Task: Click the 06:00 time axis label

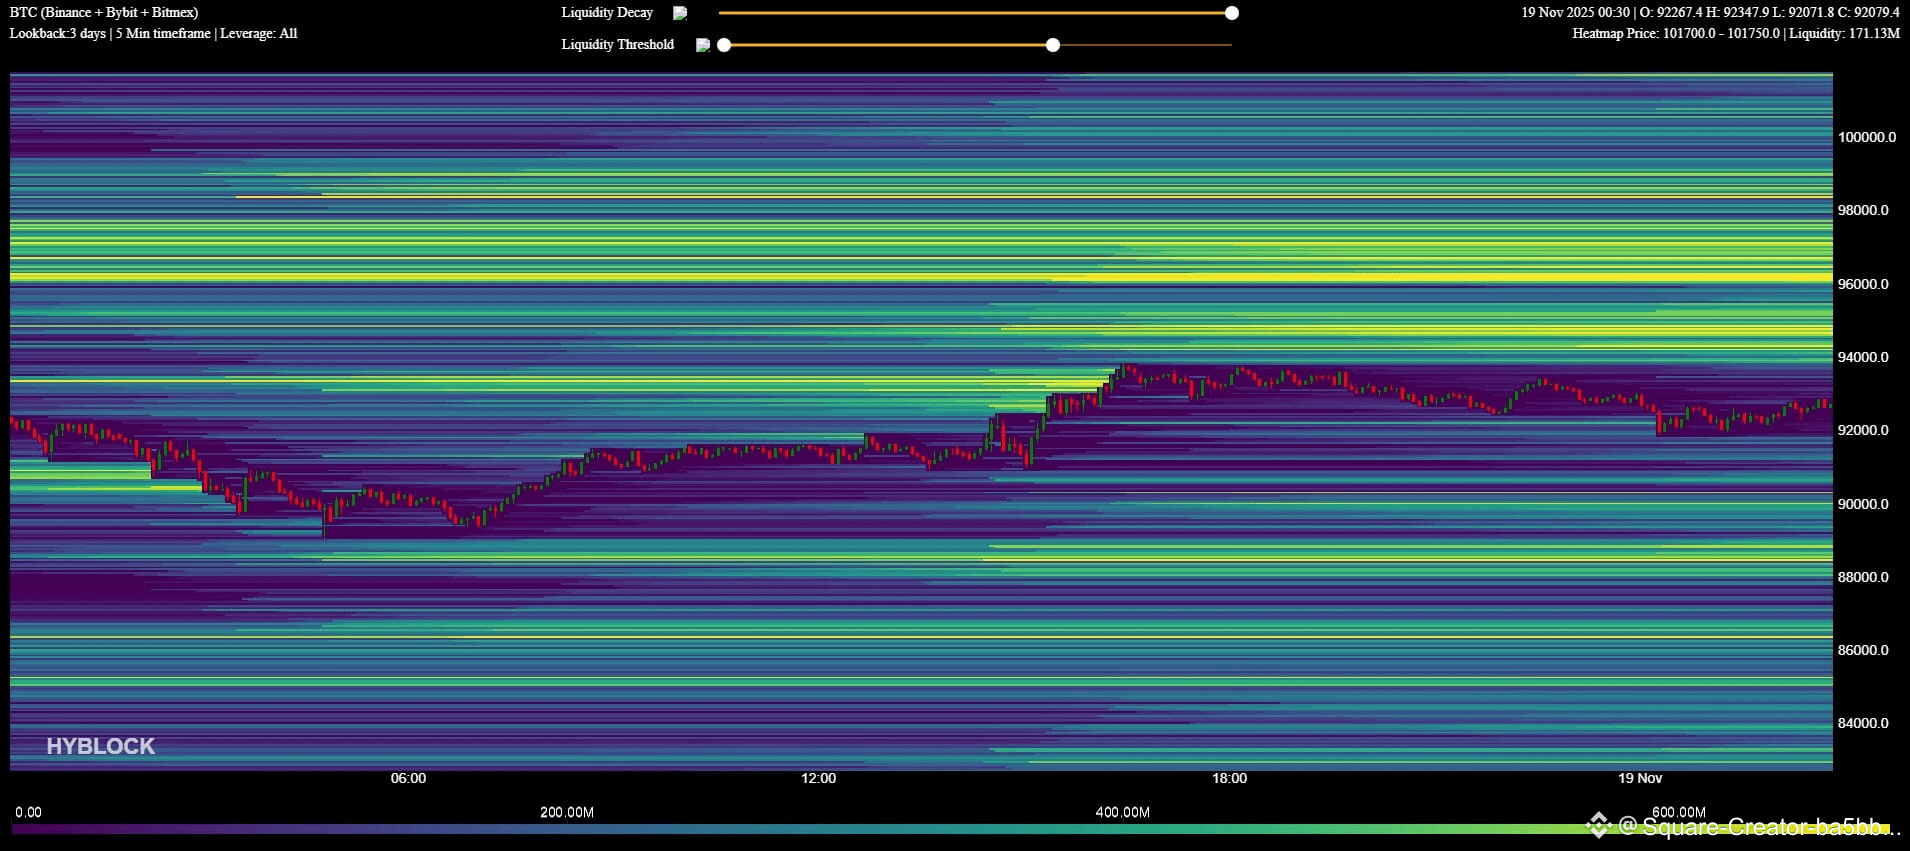Action: [x=408, y=778]
